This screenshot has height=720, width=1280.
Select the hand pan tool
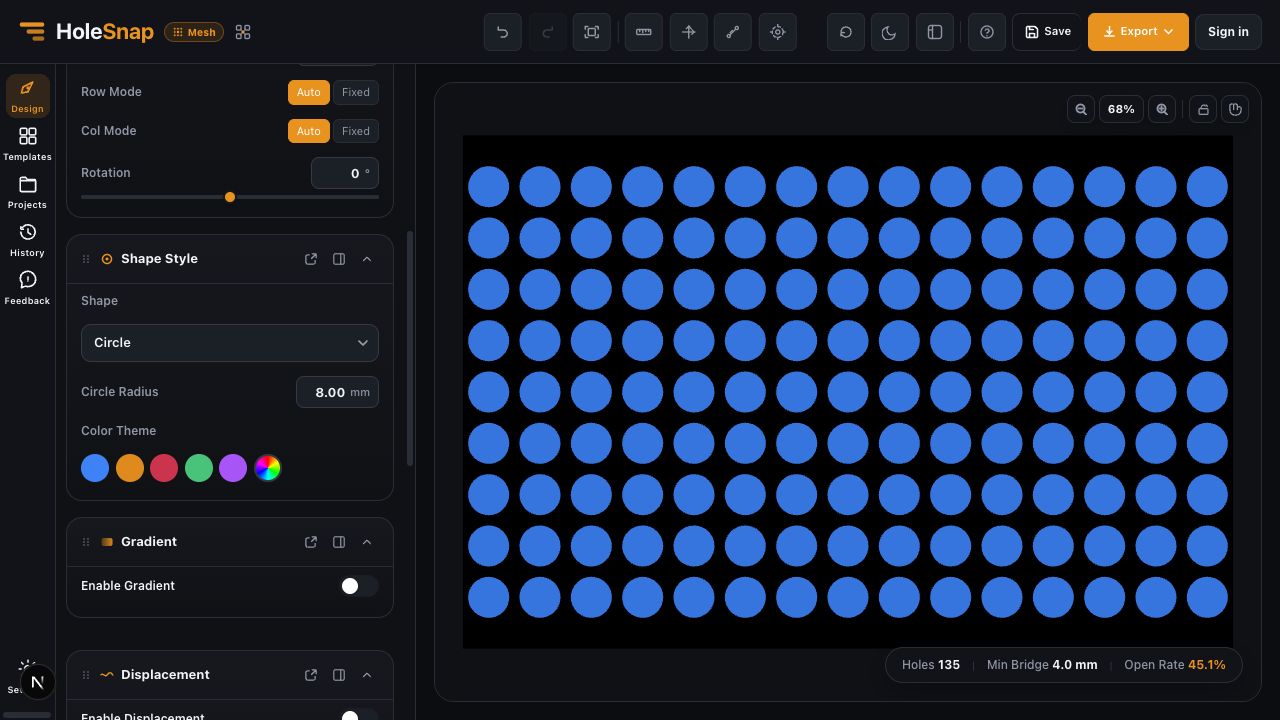[1236, 109]
